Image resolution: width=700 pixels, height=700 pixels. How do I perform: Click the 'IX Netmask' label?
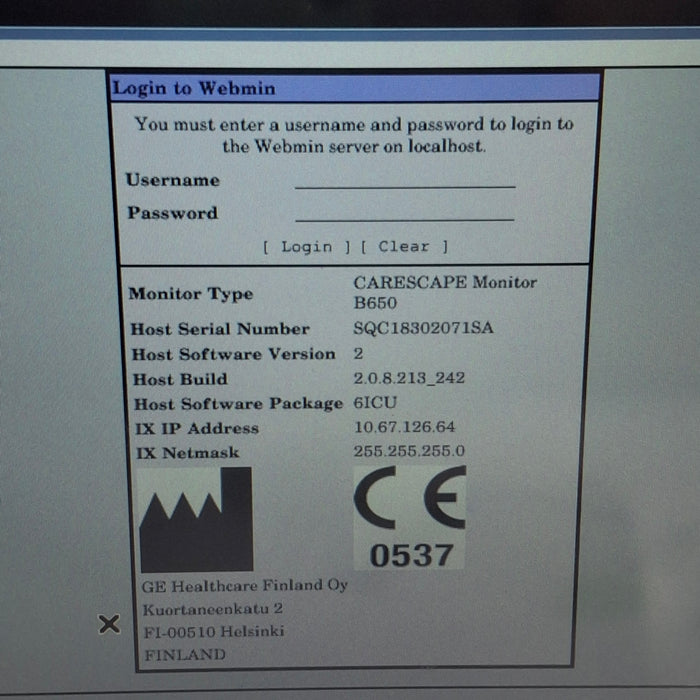pyautogui.click(x=188, y=453)
